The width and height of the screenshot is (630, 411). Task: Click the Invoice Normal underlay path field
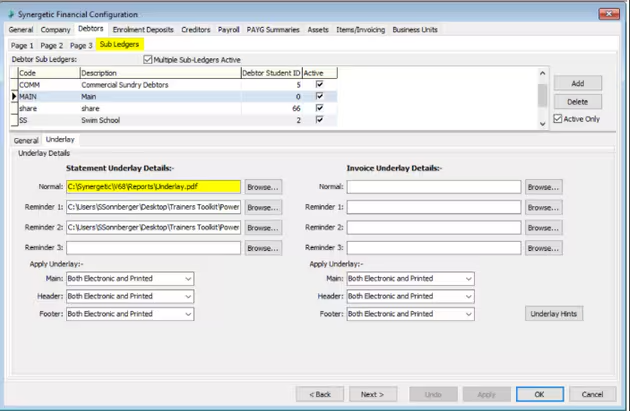433,187
